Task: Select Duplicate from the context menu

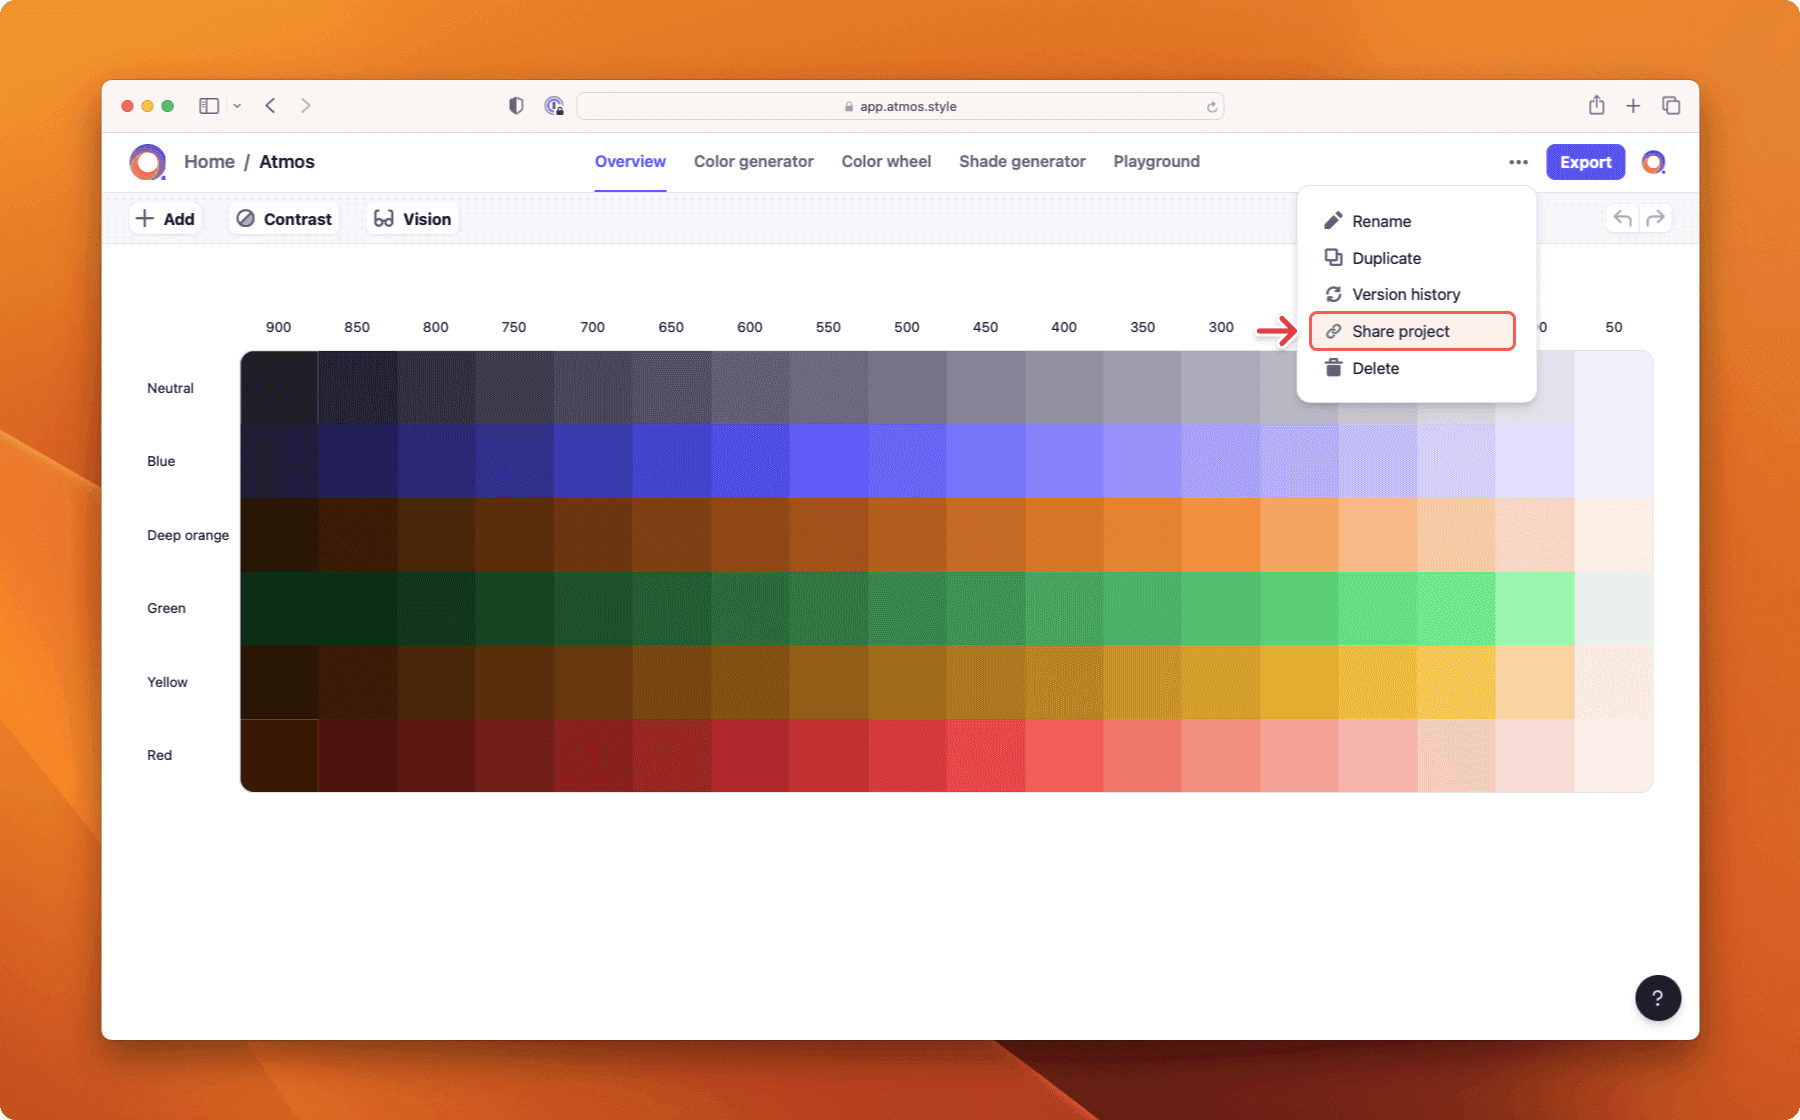Action: pos(1385,257)
